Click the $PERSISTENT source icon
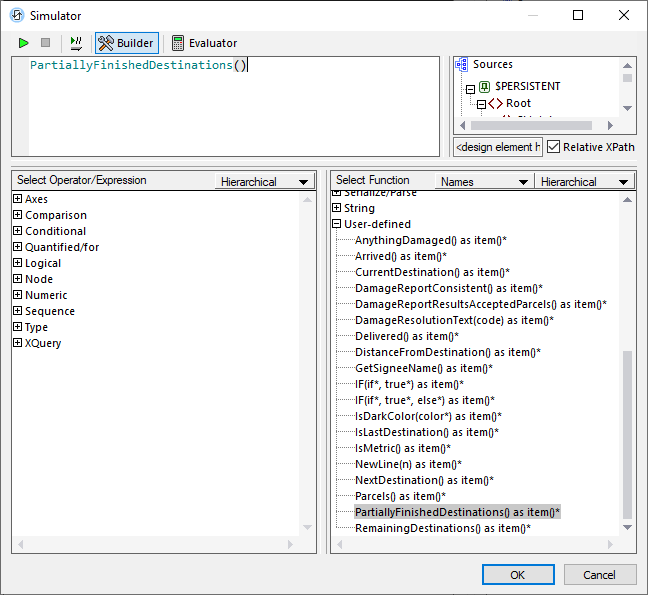The image size is (648, 595). pyautogui.click(x=485, y=86)
